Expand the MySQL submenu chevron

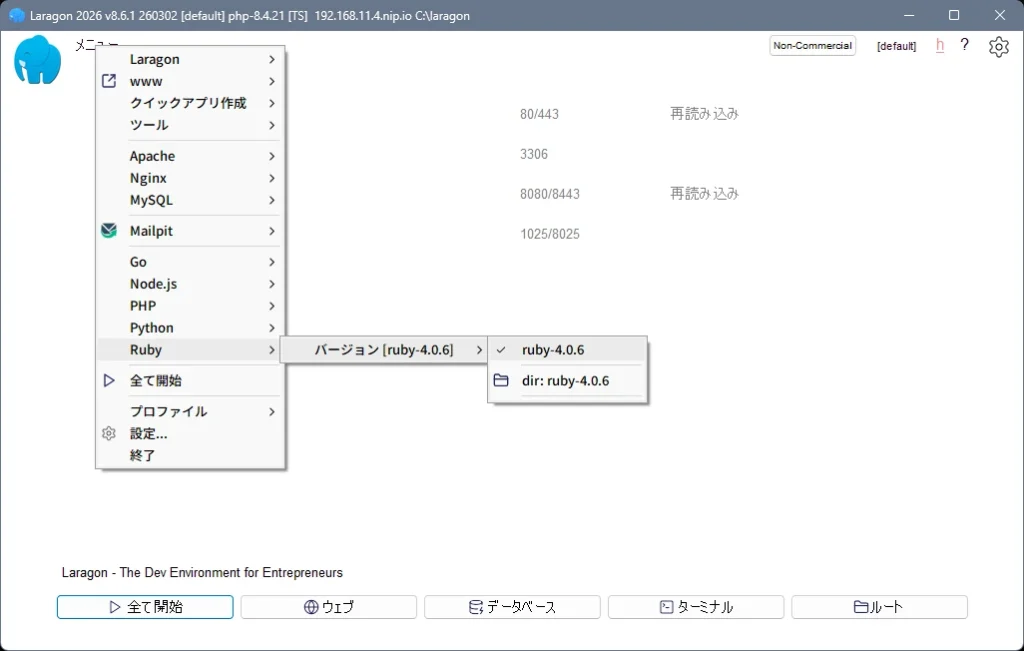tap(272, 200)
